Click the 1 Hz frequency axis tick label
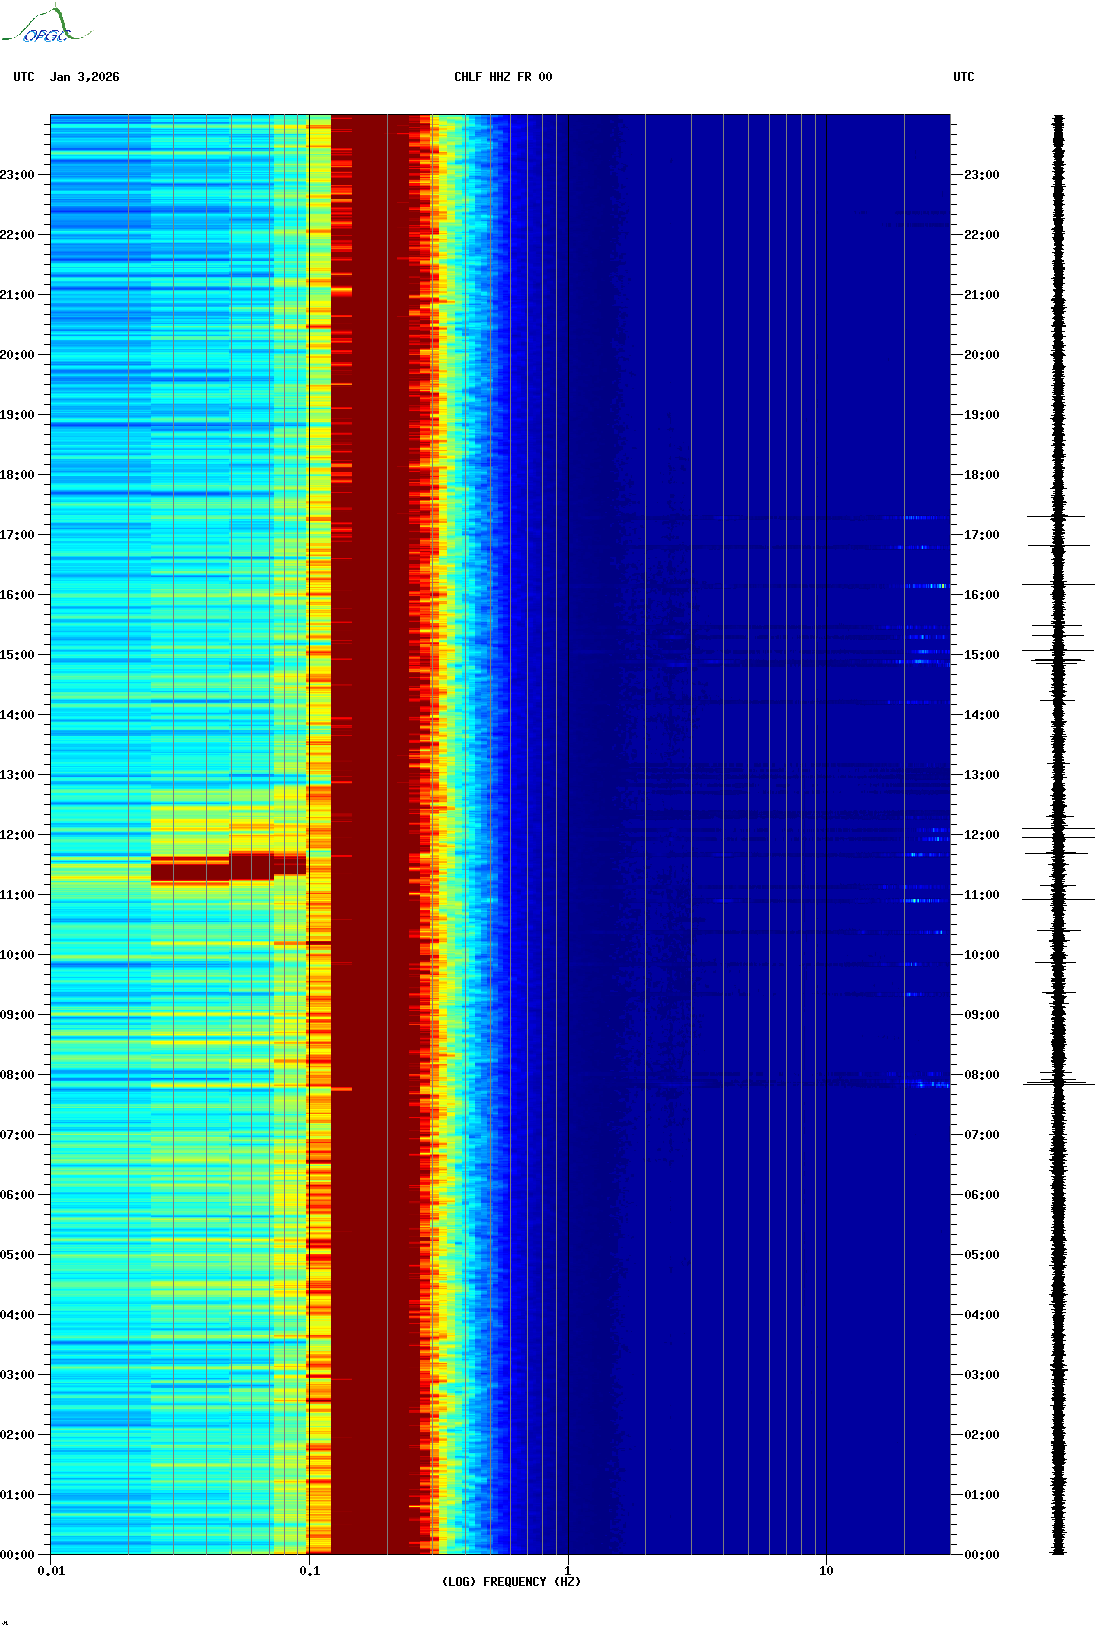This screenshot has height=1634, width=1102. [568, 1571]
